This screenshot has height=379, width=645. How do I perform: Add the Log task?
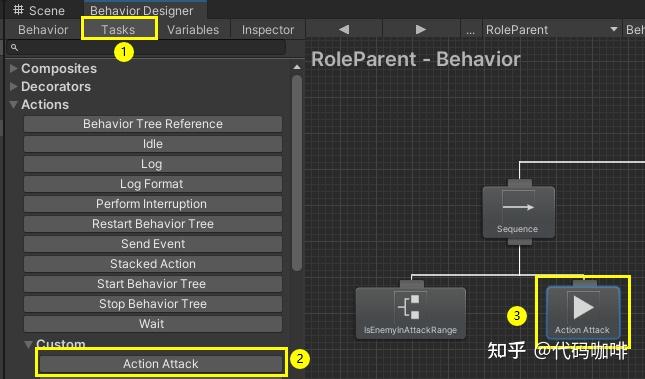153,164
